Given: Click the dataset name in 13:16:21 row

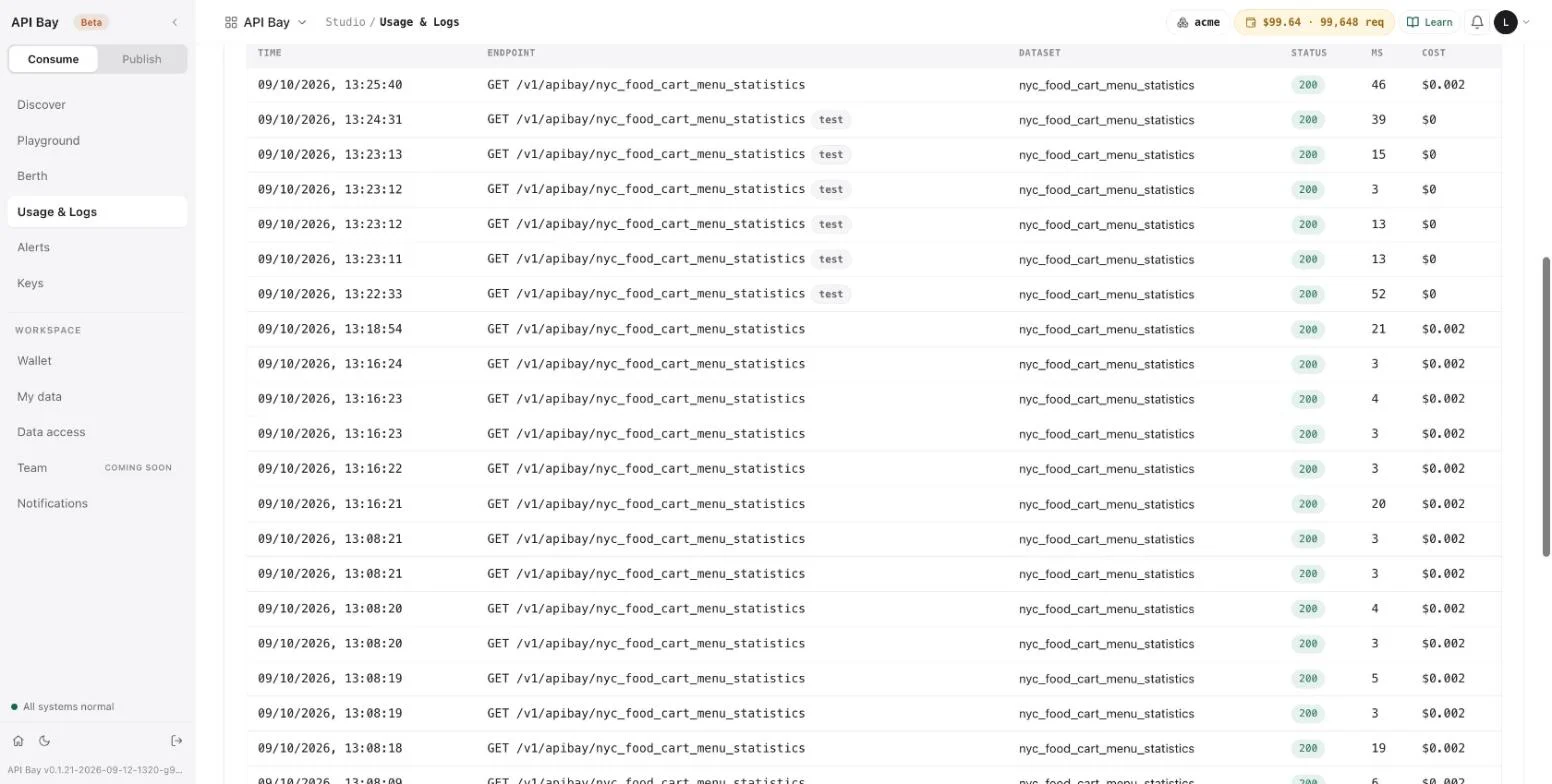Looking at the screenshot, I should pyautogui.click(x=1106, y=504).
